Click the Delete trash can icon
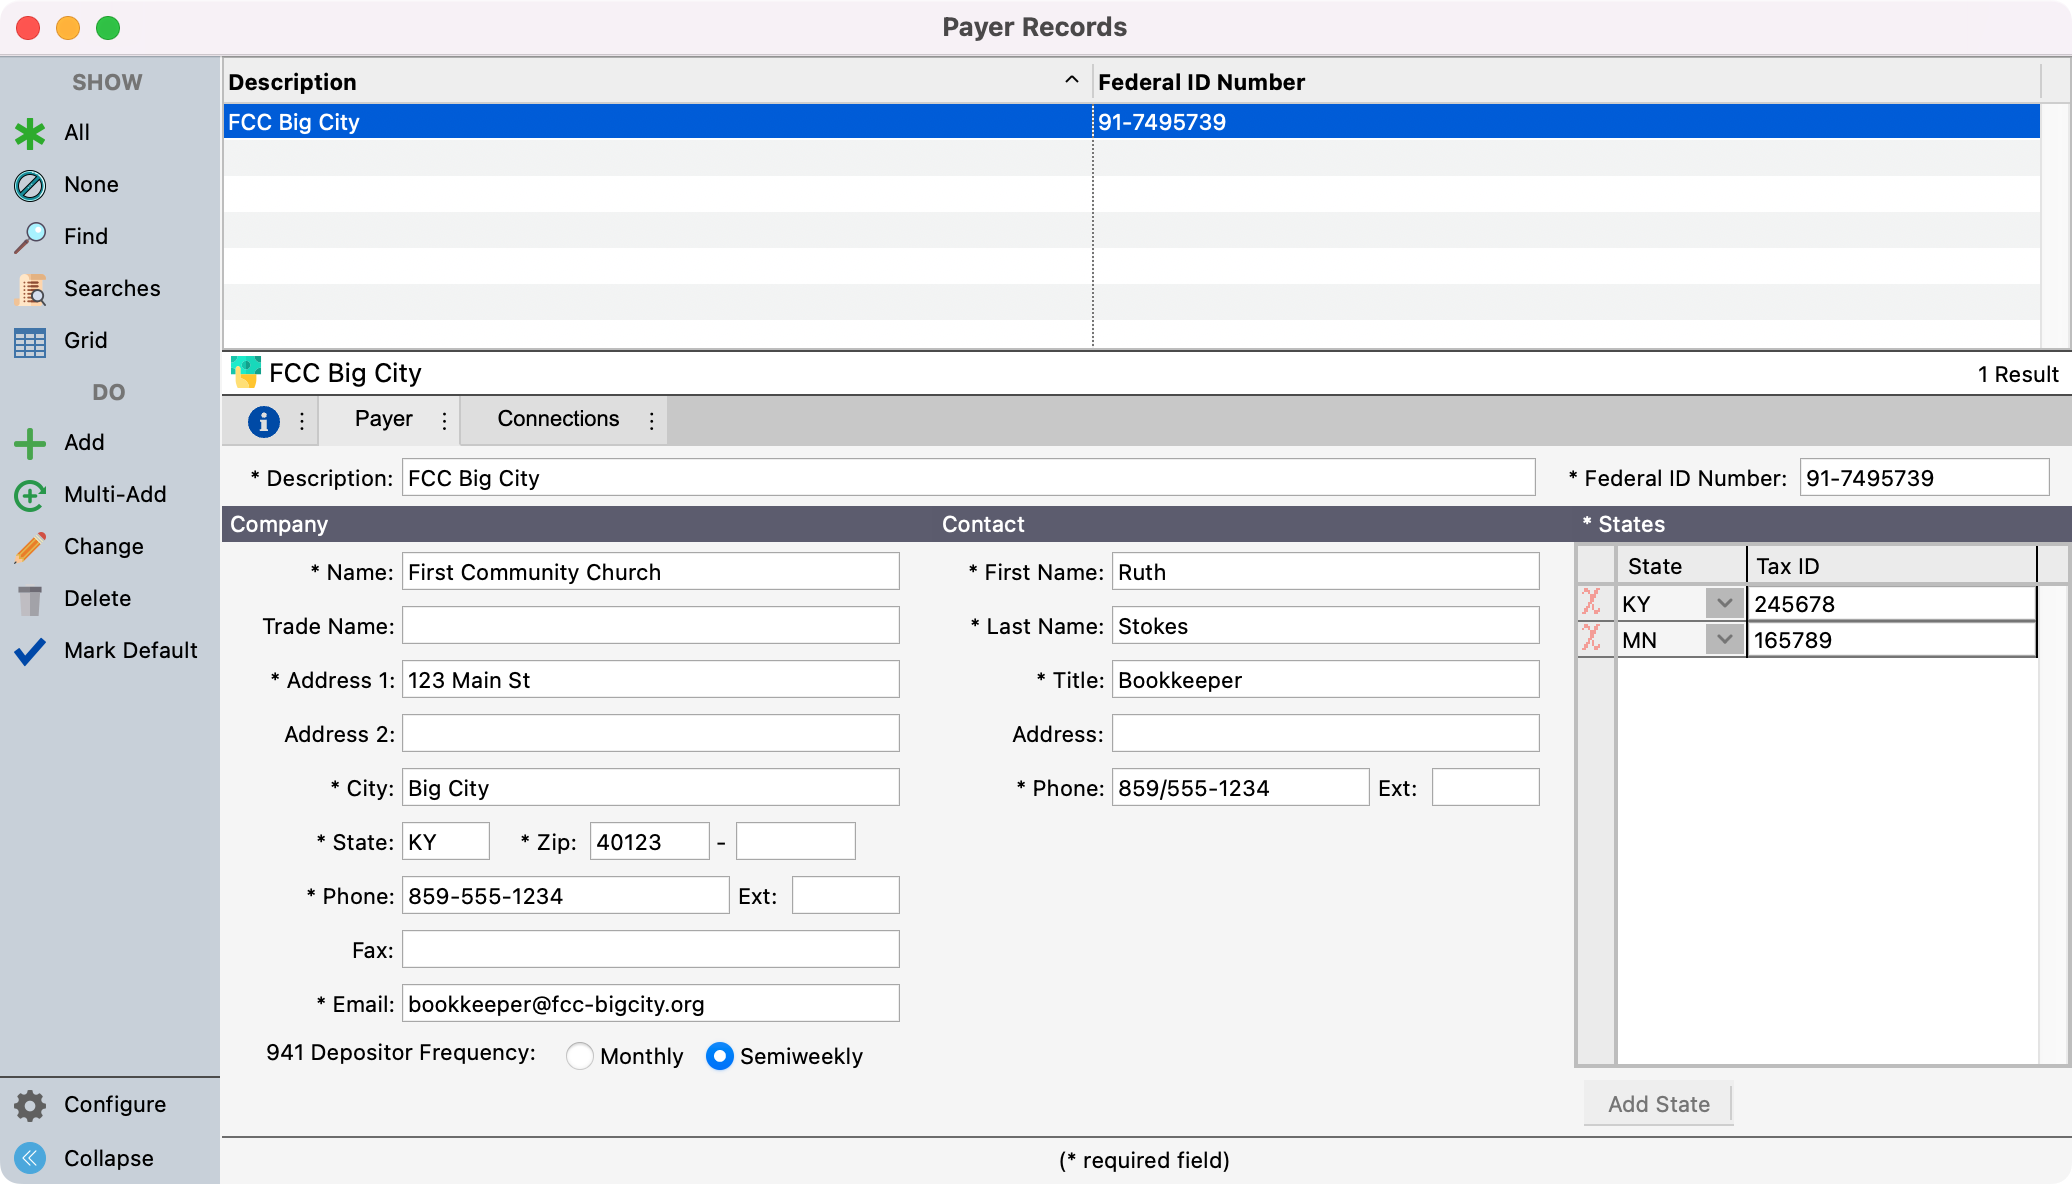2072x1184 pixels. coord(30,599)
